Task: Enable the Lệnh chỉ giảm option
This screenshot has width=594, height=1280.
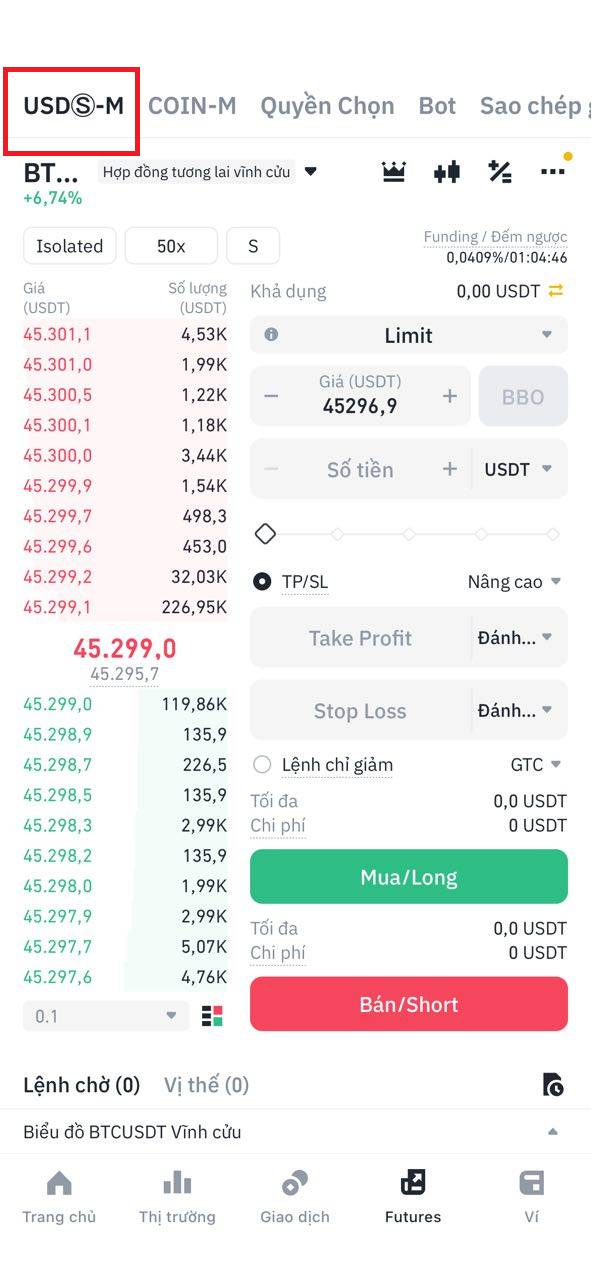Action: (262, 765)
